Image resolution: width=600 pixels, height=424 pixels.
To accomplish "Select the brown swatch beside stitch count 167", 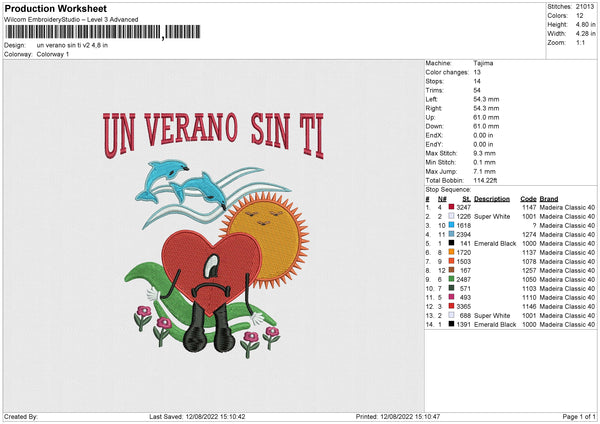I will click(x=451, y=270).
